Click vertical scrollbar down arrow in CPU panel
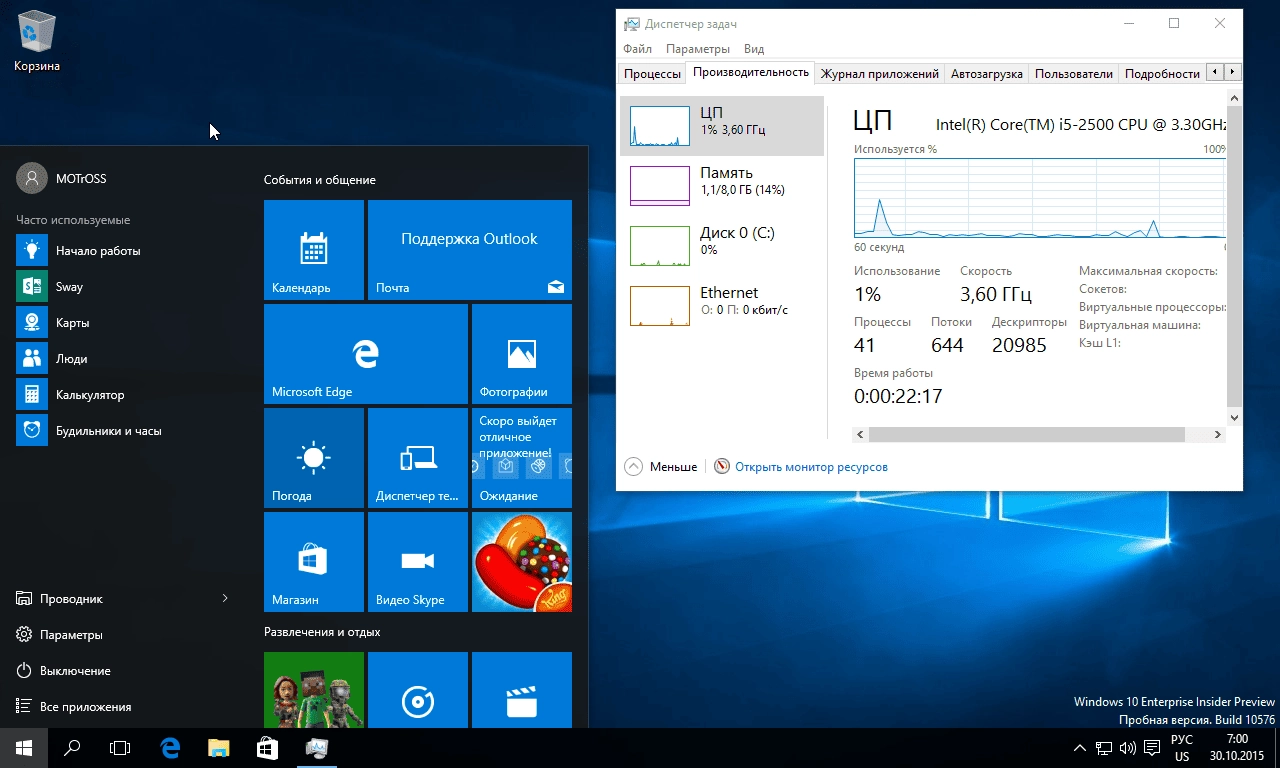The width and height of the screenshot is (1280, 768). click(1234, 418)
